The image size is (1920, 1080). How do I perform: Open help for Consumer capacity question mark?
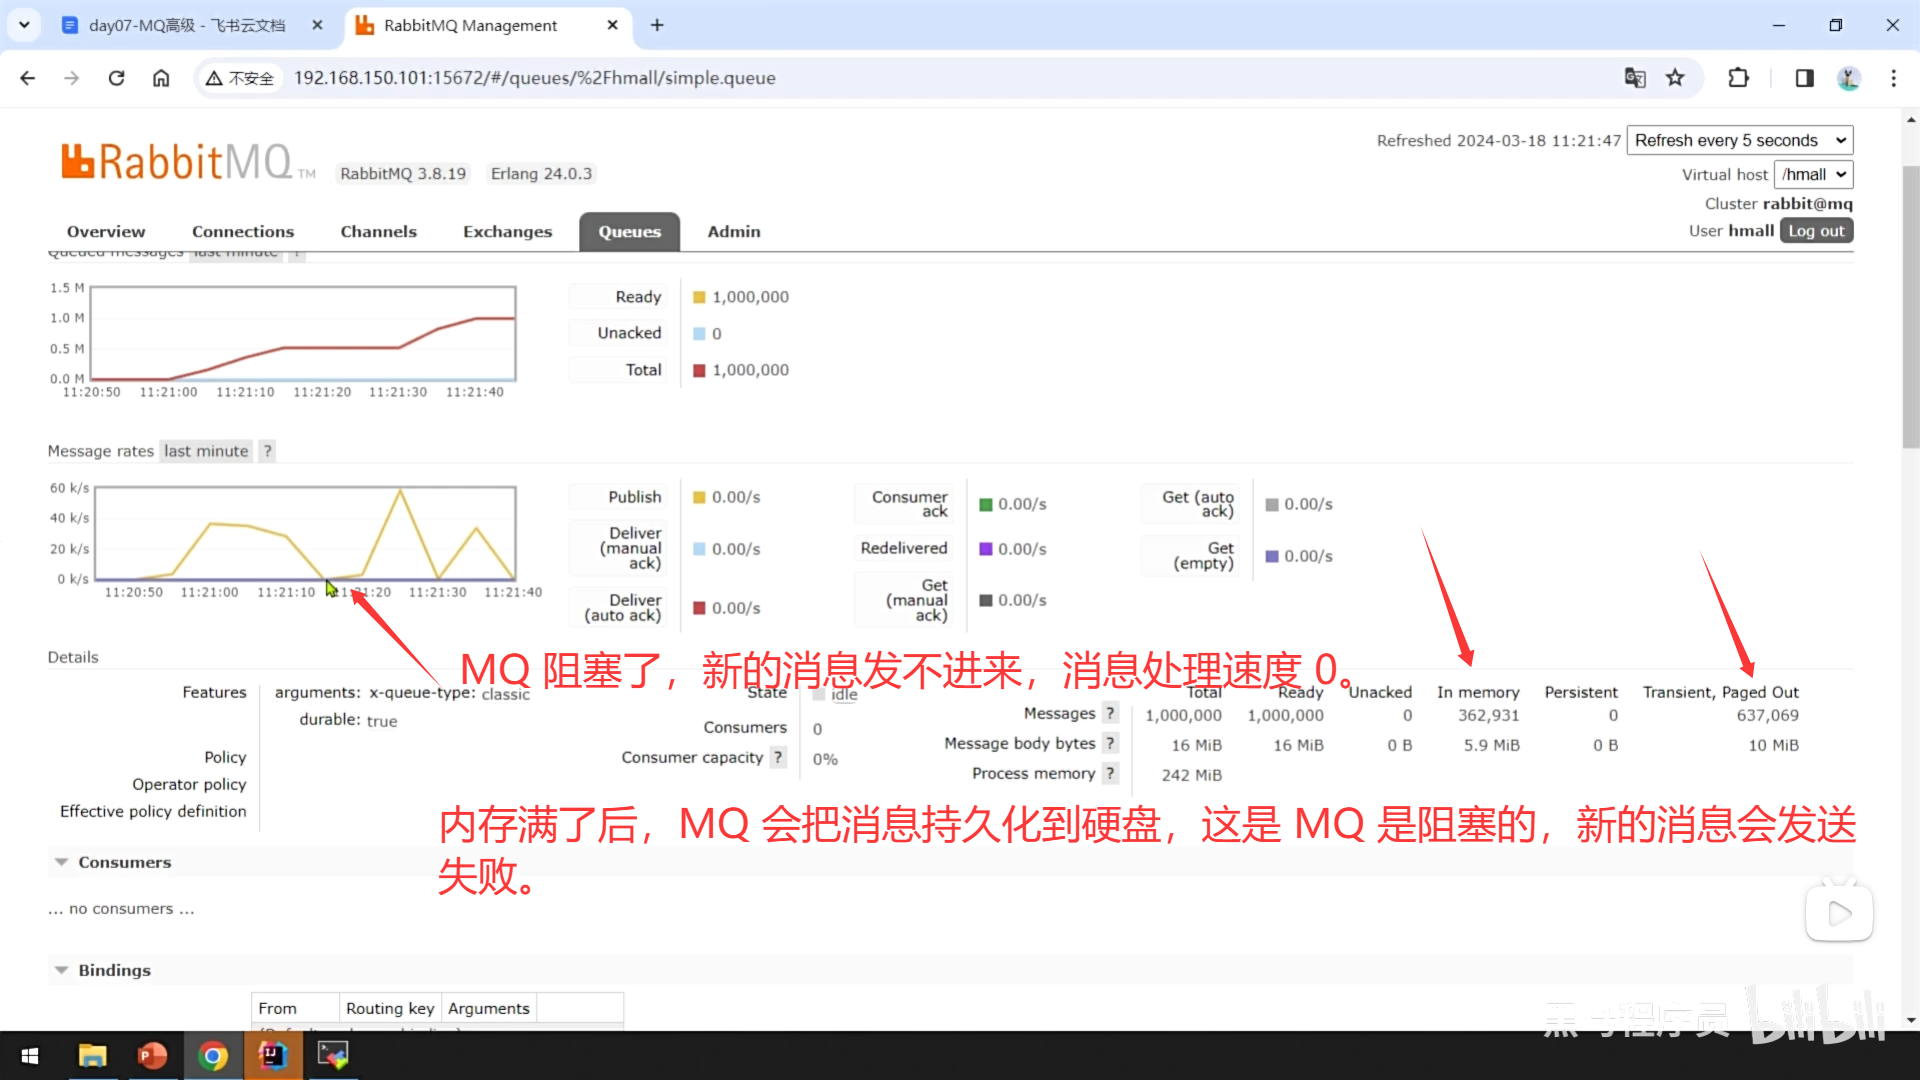coord(778,757)
